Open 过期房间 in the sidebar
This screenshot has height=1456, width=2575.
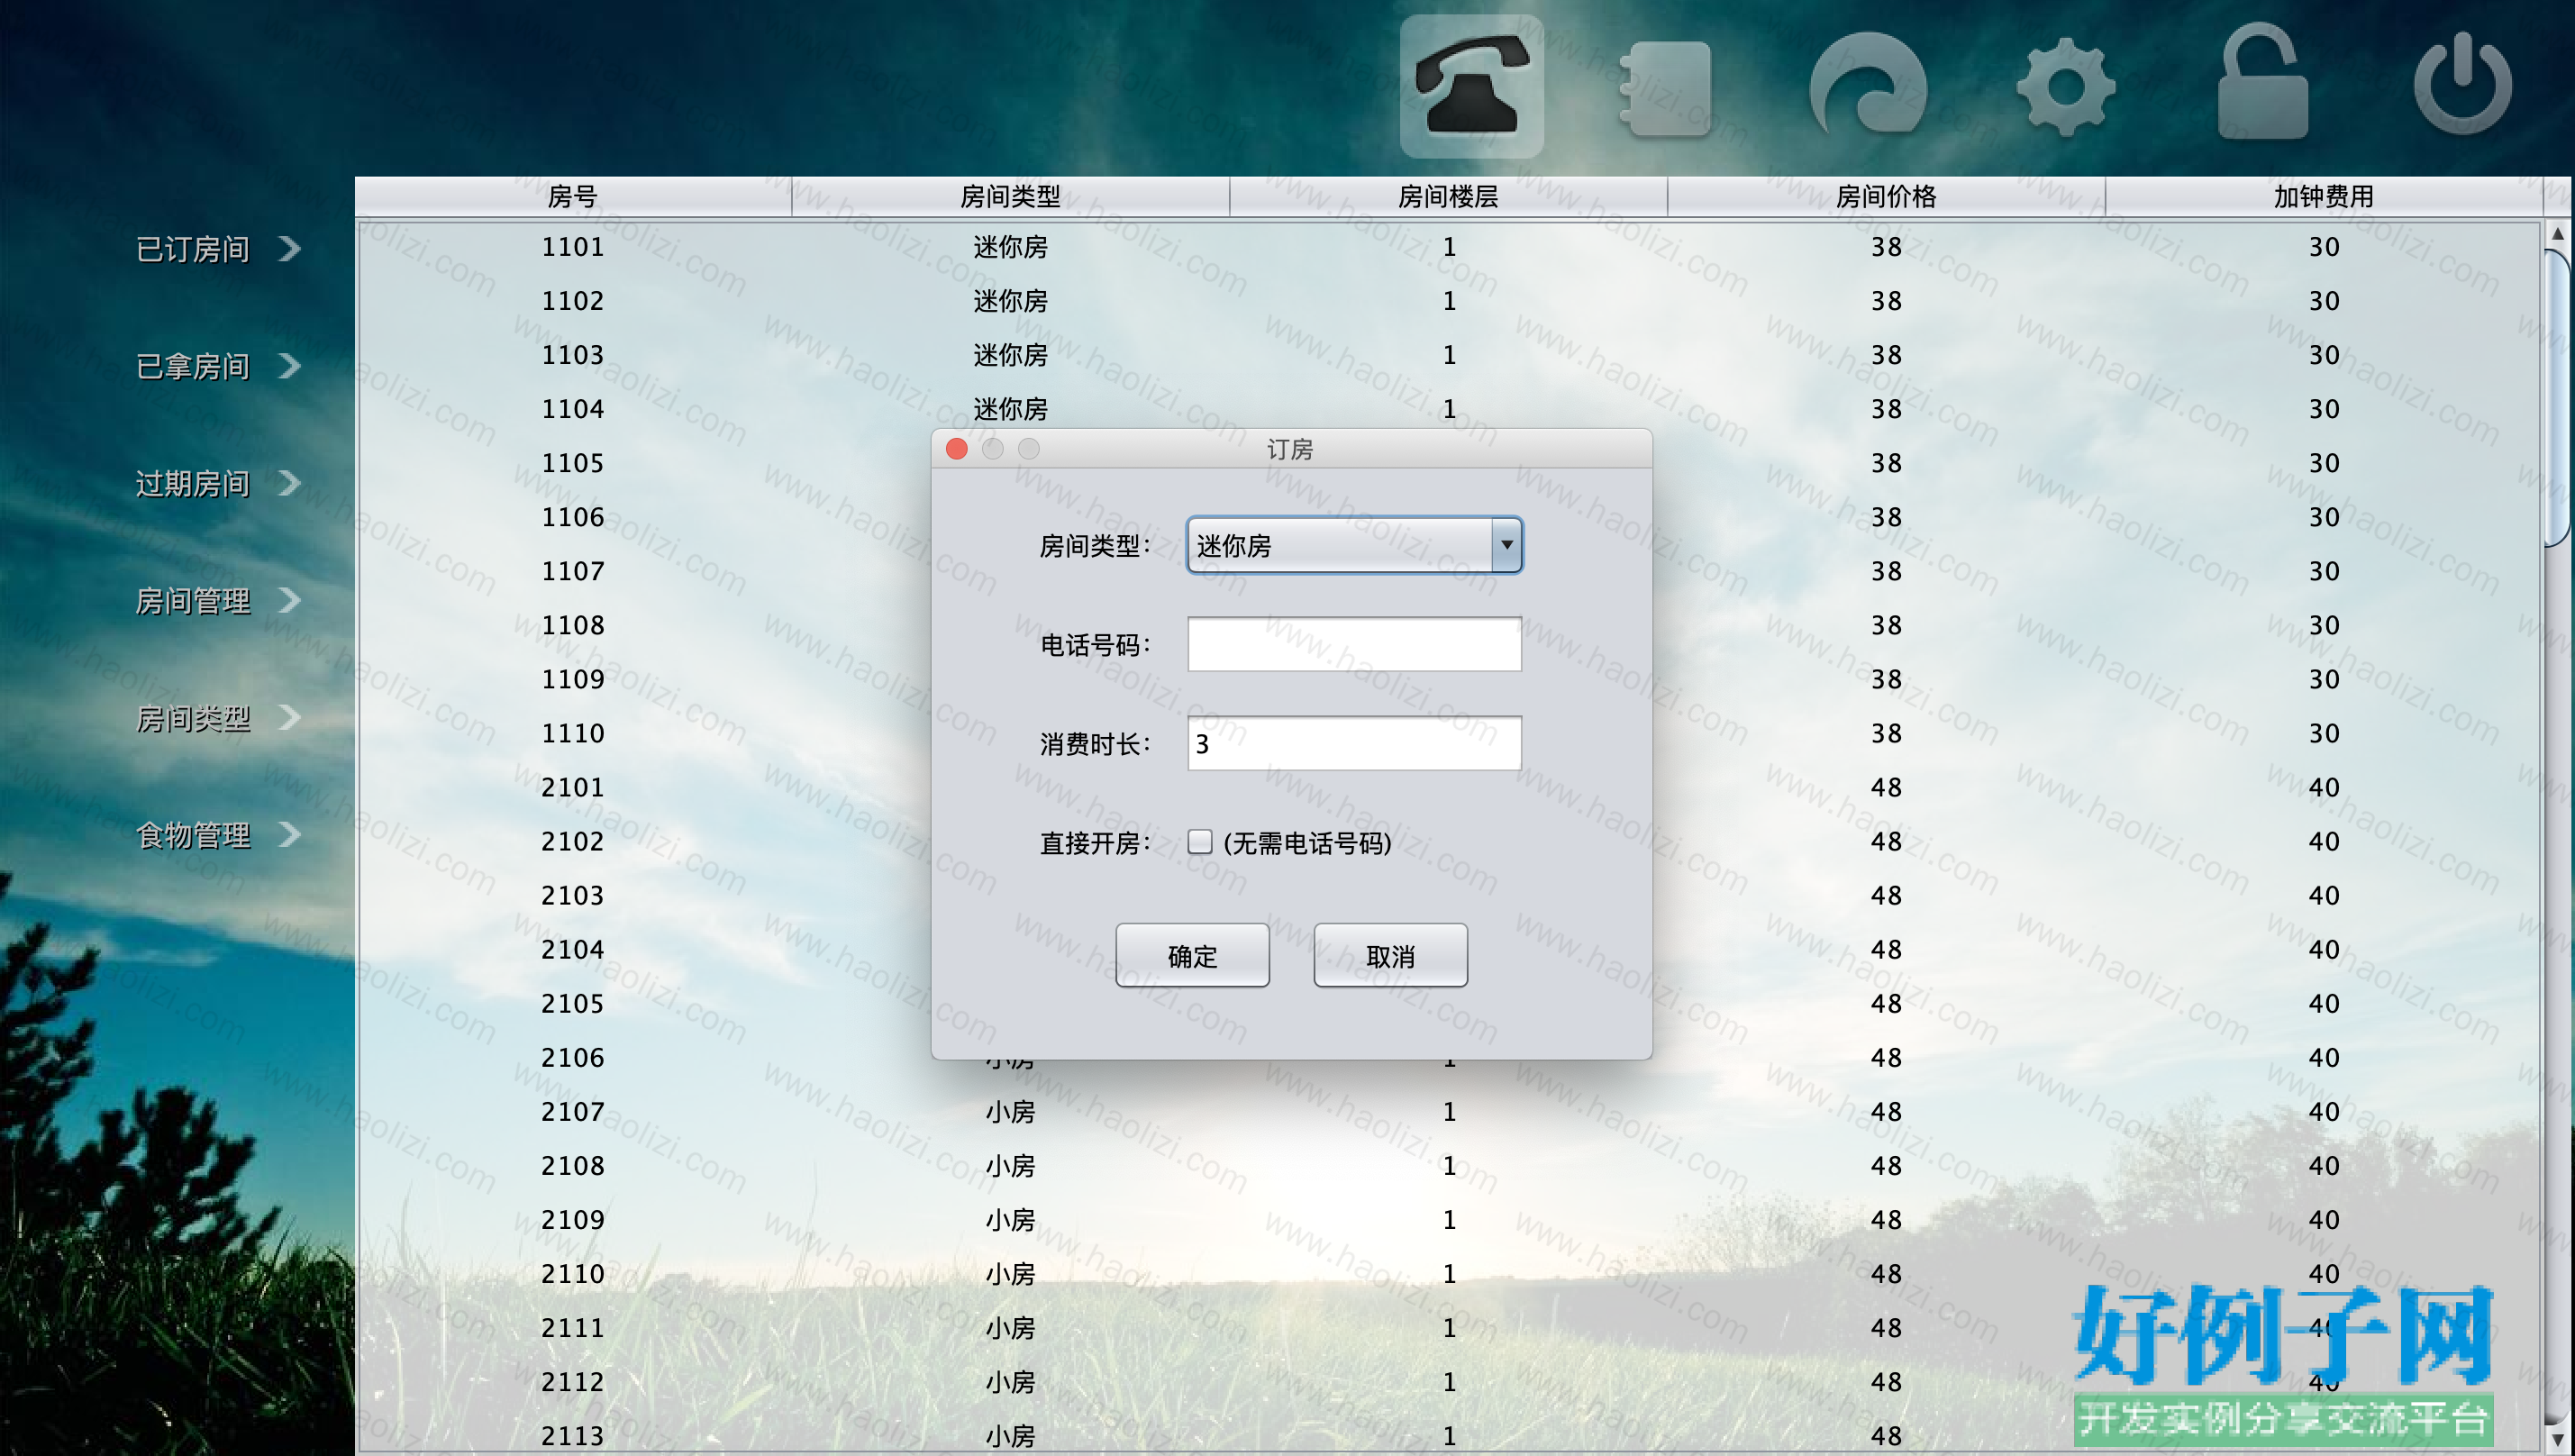point(193,483)
